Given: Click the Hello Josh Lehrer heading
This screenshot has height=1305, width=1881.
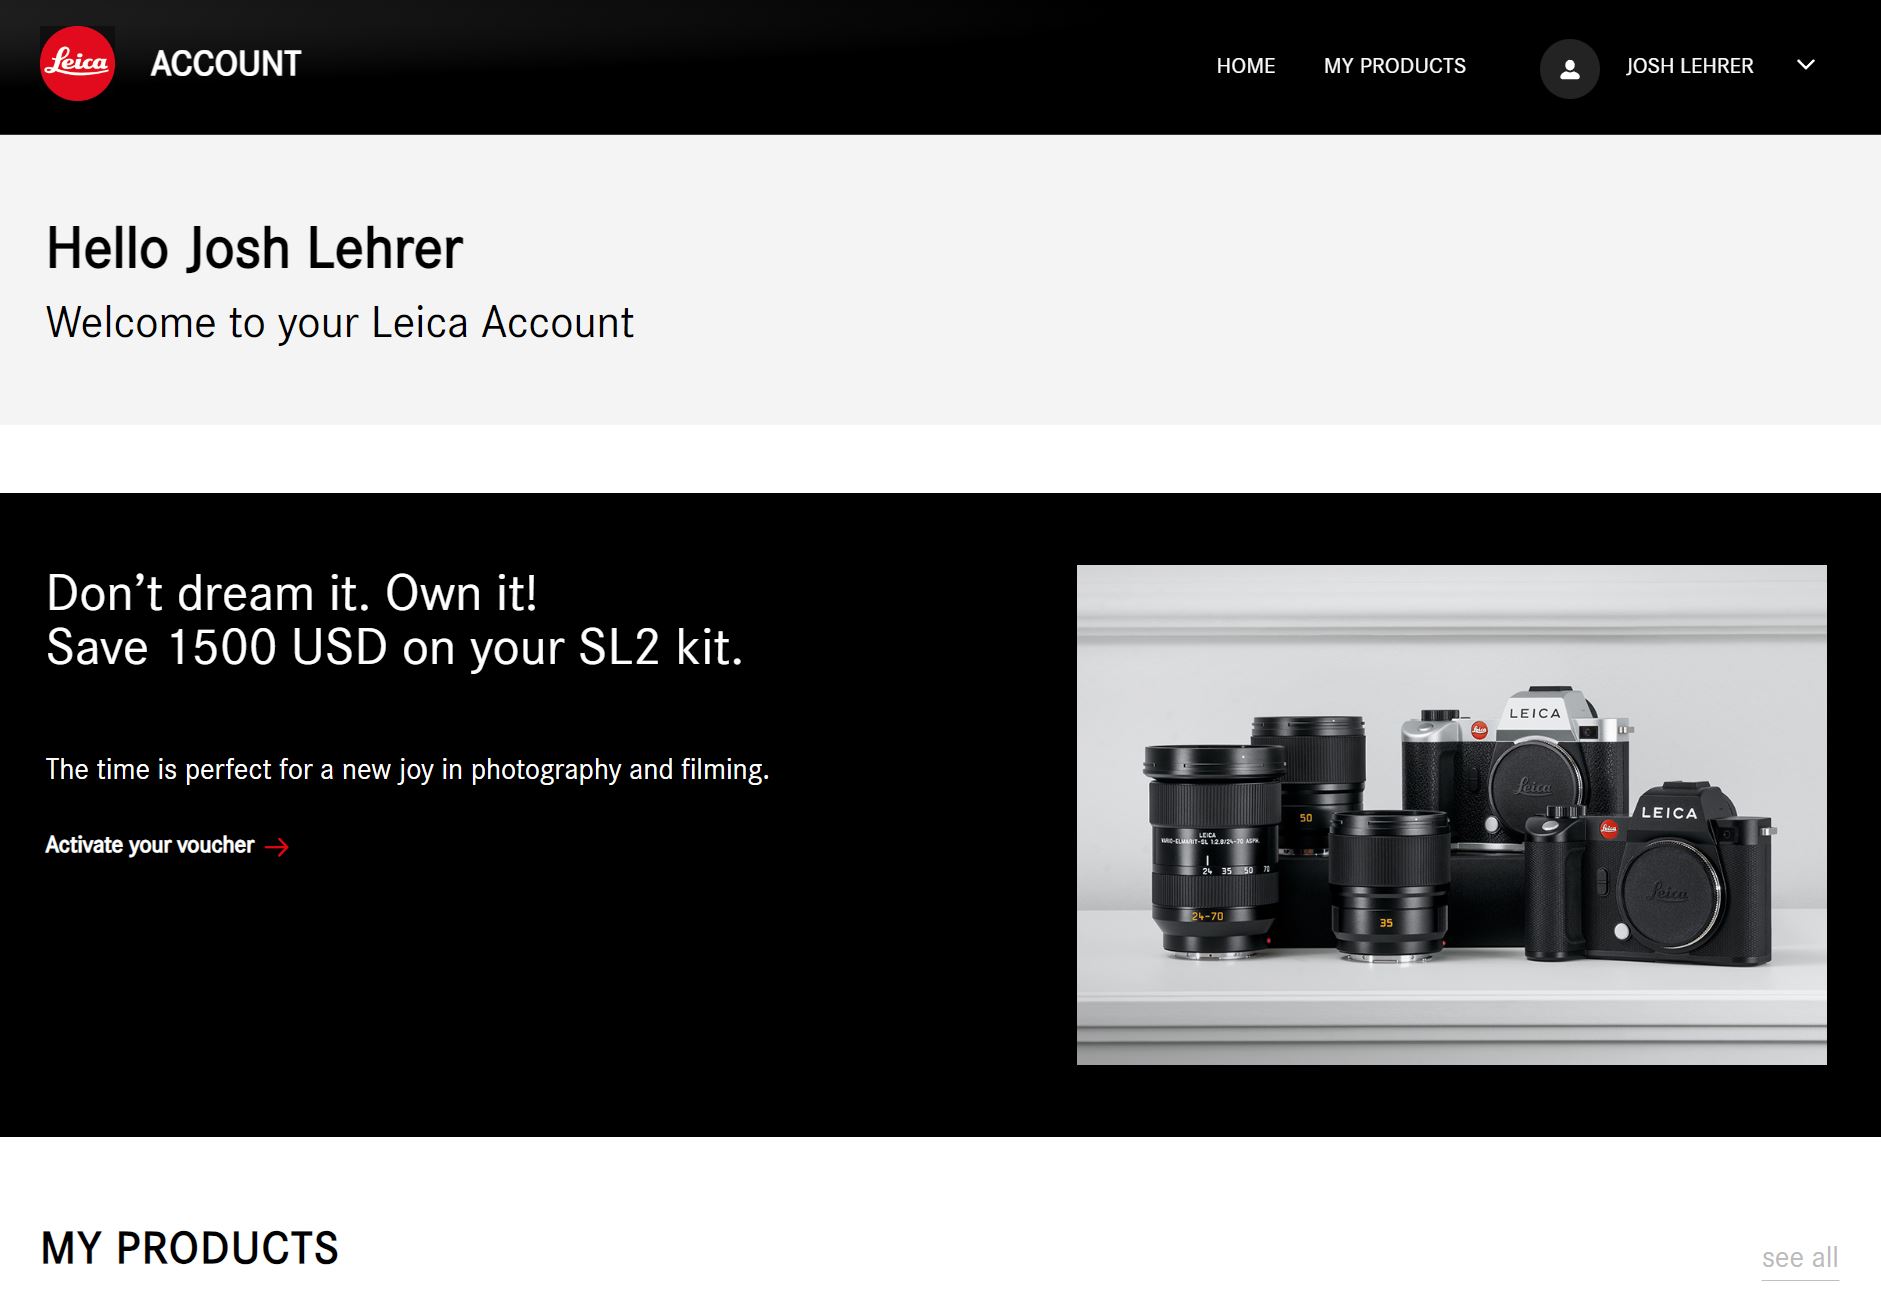Looking at the screenshot, I should [x=255, y=249].
